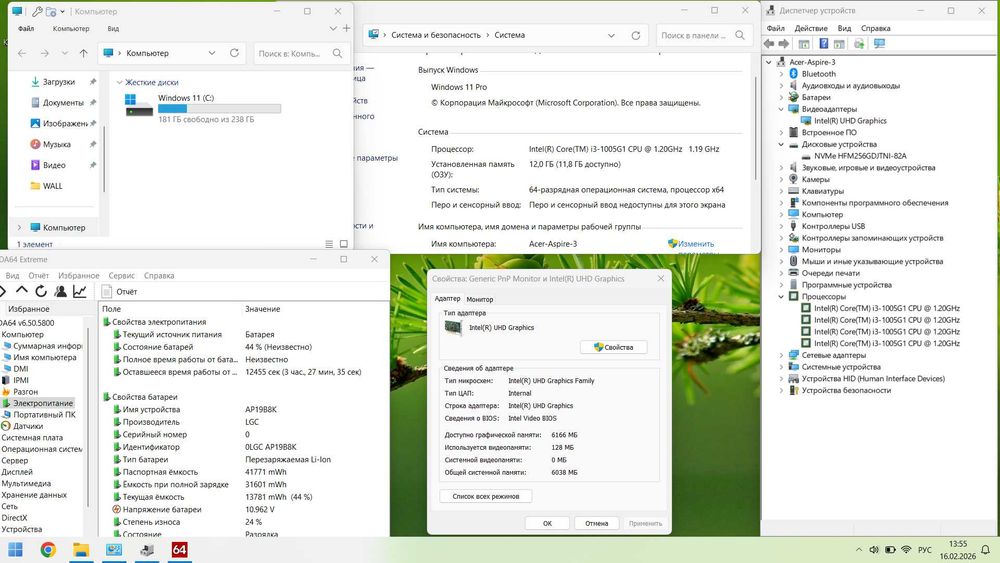
Task: Click Степень износа row in AIDA64
Action: [244, 522]
